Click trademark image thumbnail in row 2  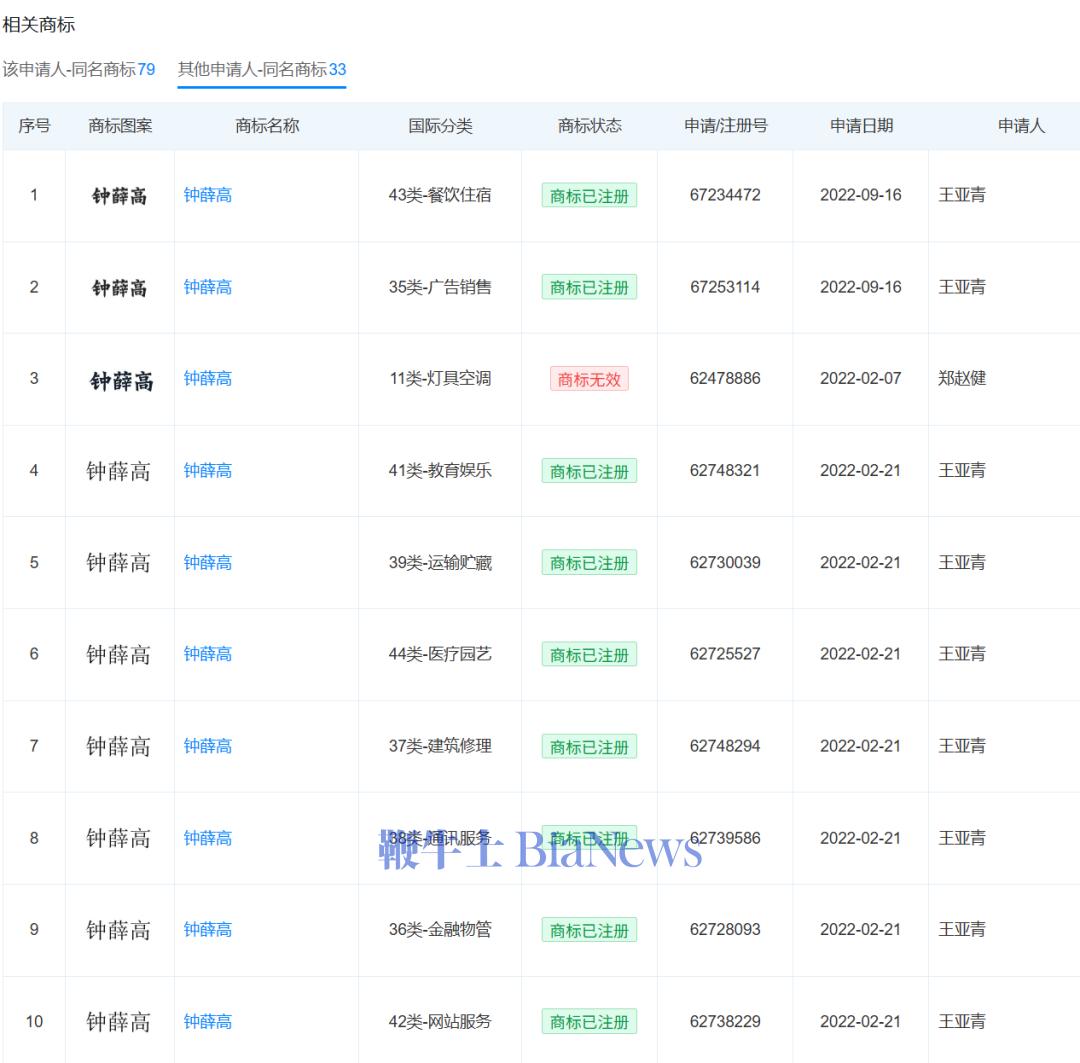[119, 288]
